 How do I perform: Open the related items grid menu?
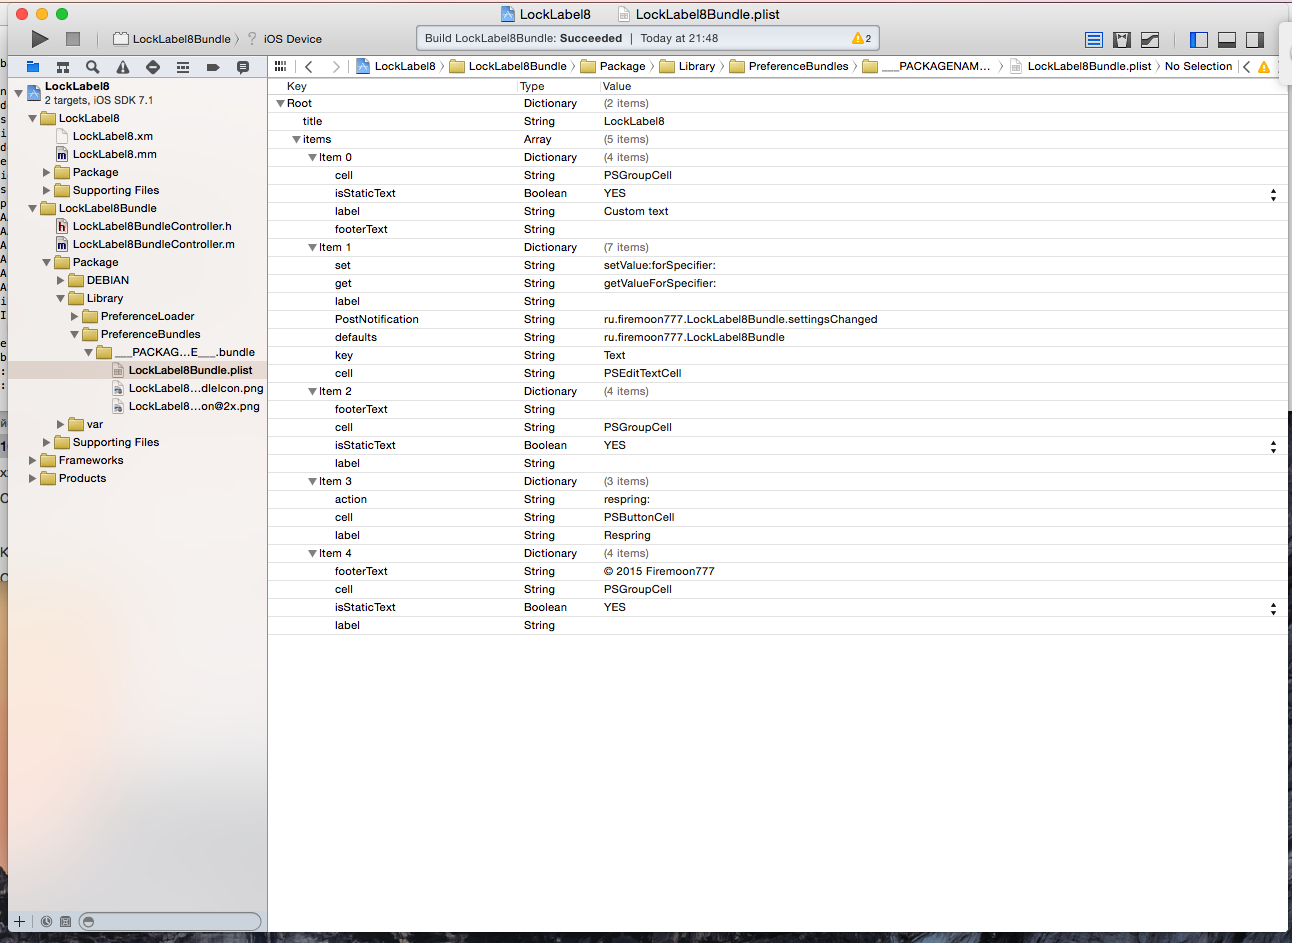point(280,66)
